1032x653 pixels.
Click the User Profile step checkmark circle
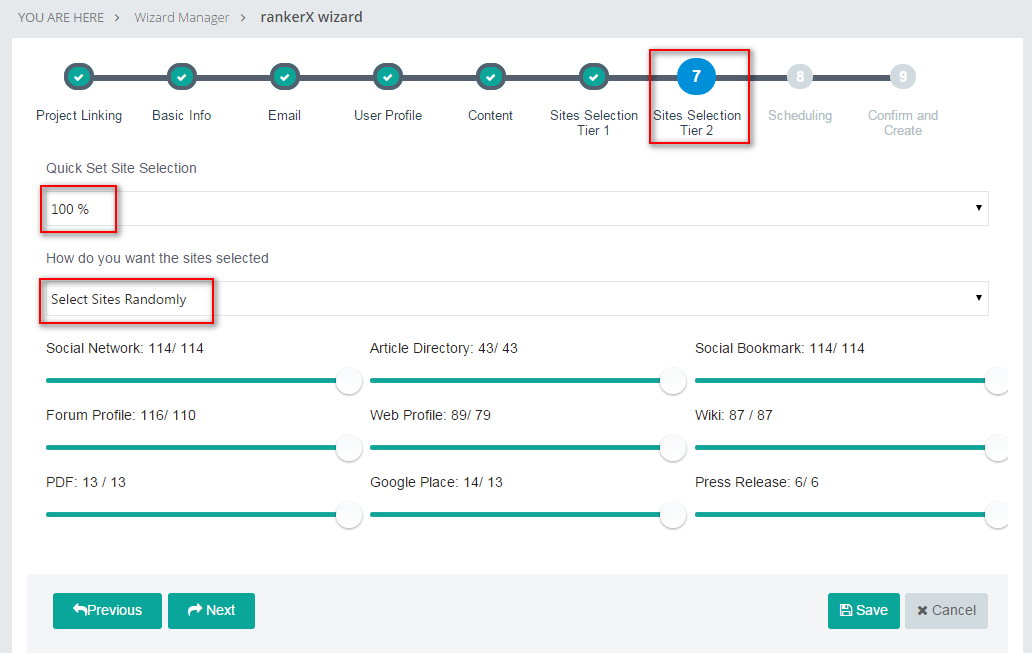(388, 77)
